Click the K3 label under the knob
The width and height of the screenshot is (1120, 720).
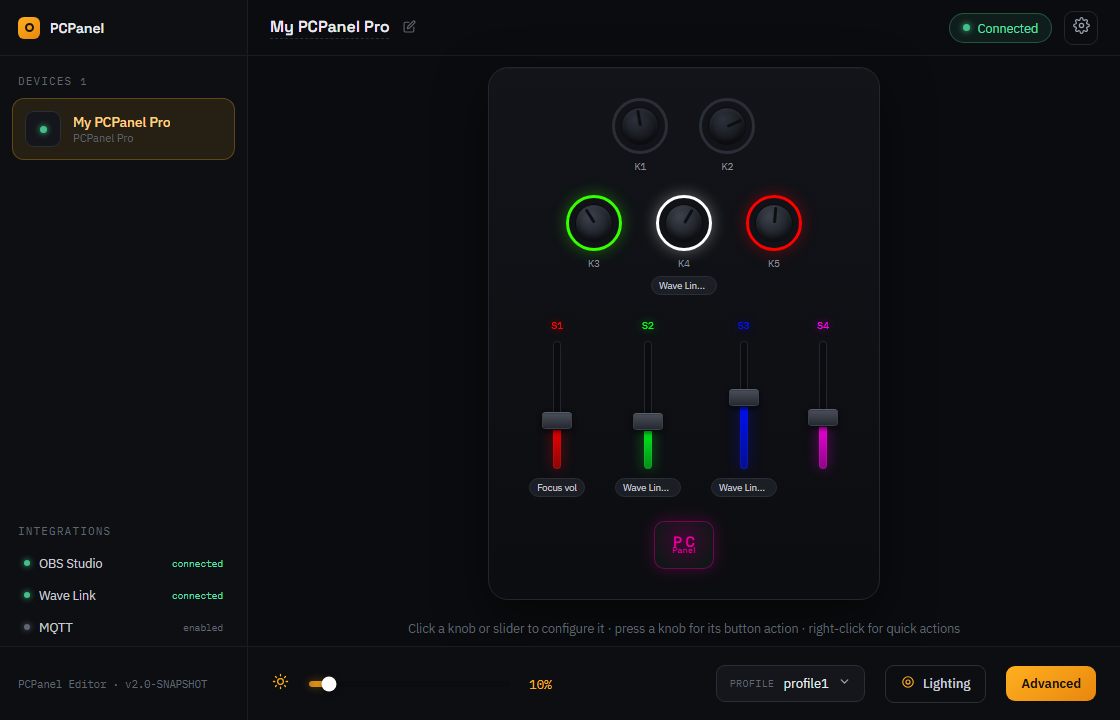pos(594,264)
